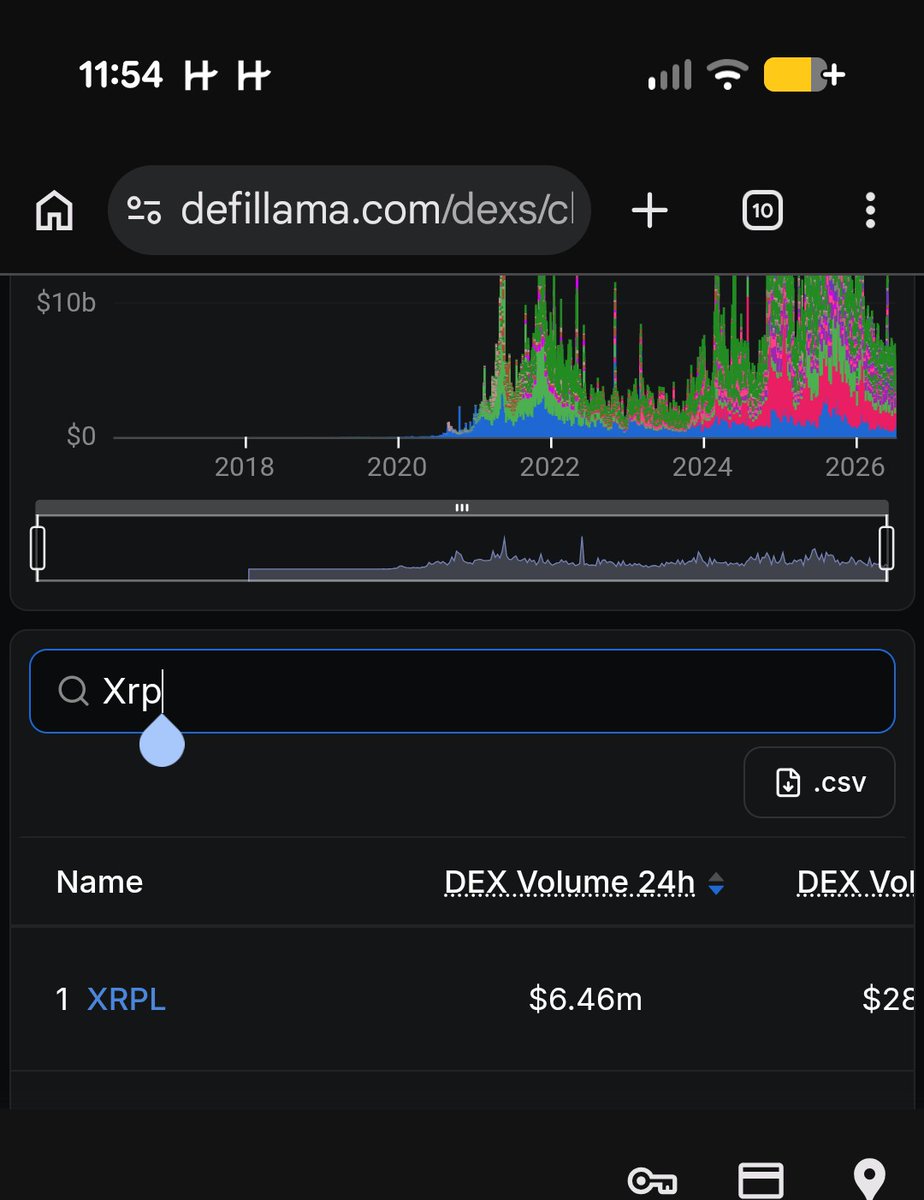Grab the left handle of chart range slider
The width and height of the screenshot is (924, 1200).
coord(38,547)
